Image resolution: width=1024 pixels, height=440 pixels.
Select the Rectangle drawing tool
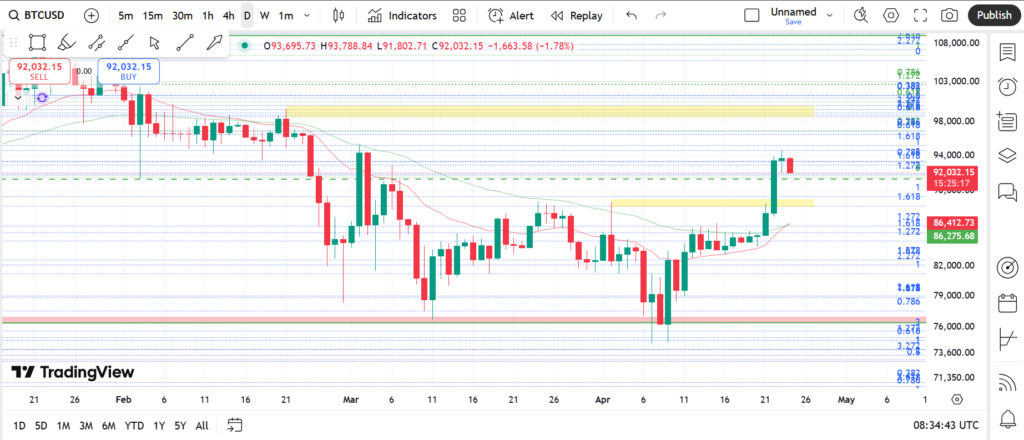click(37, 43)
